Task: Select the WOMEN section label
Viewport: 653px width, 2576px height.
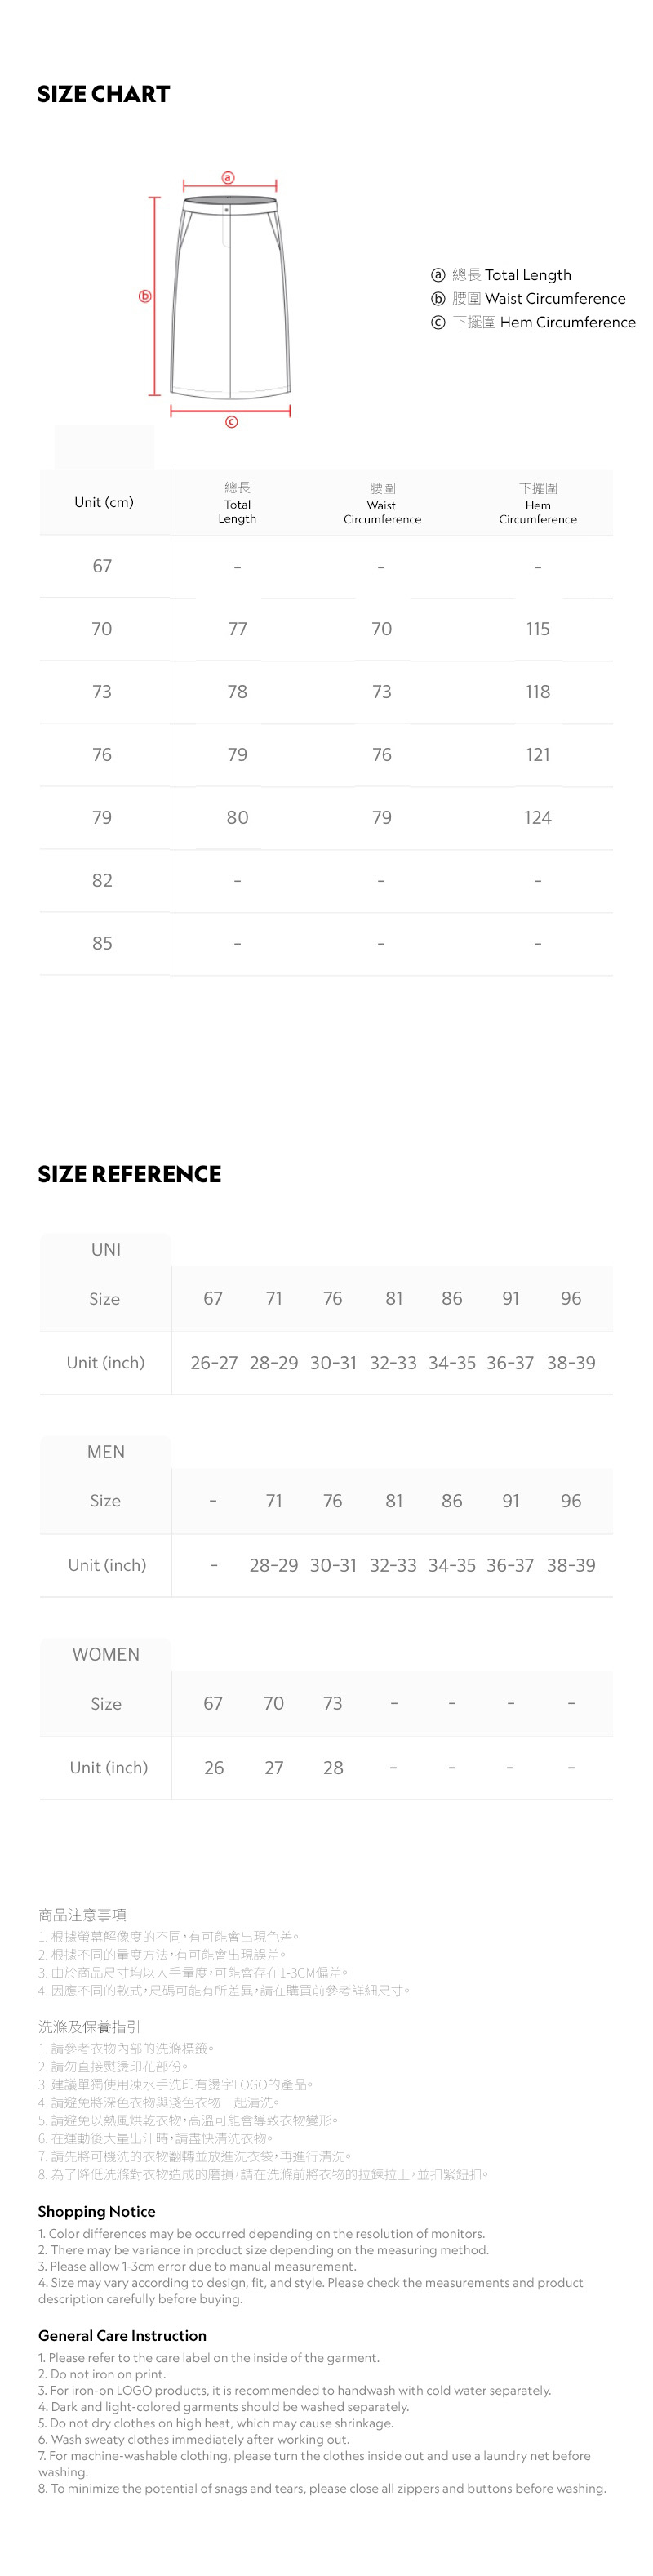Action: click(x=106, y=1654)
